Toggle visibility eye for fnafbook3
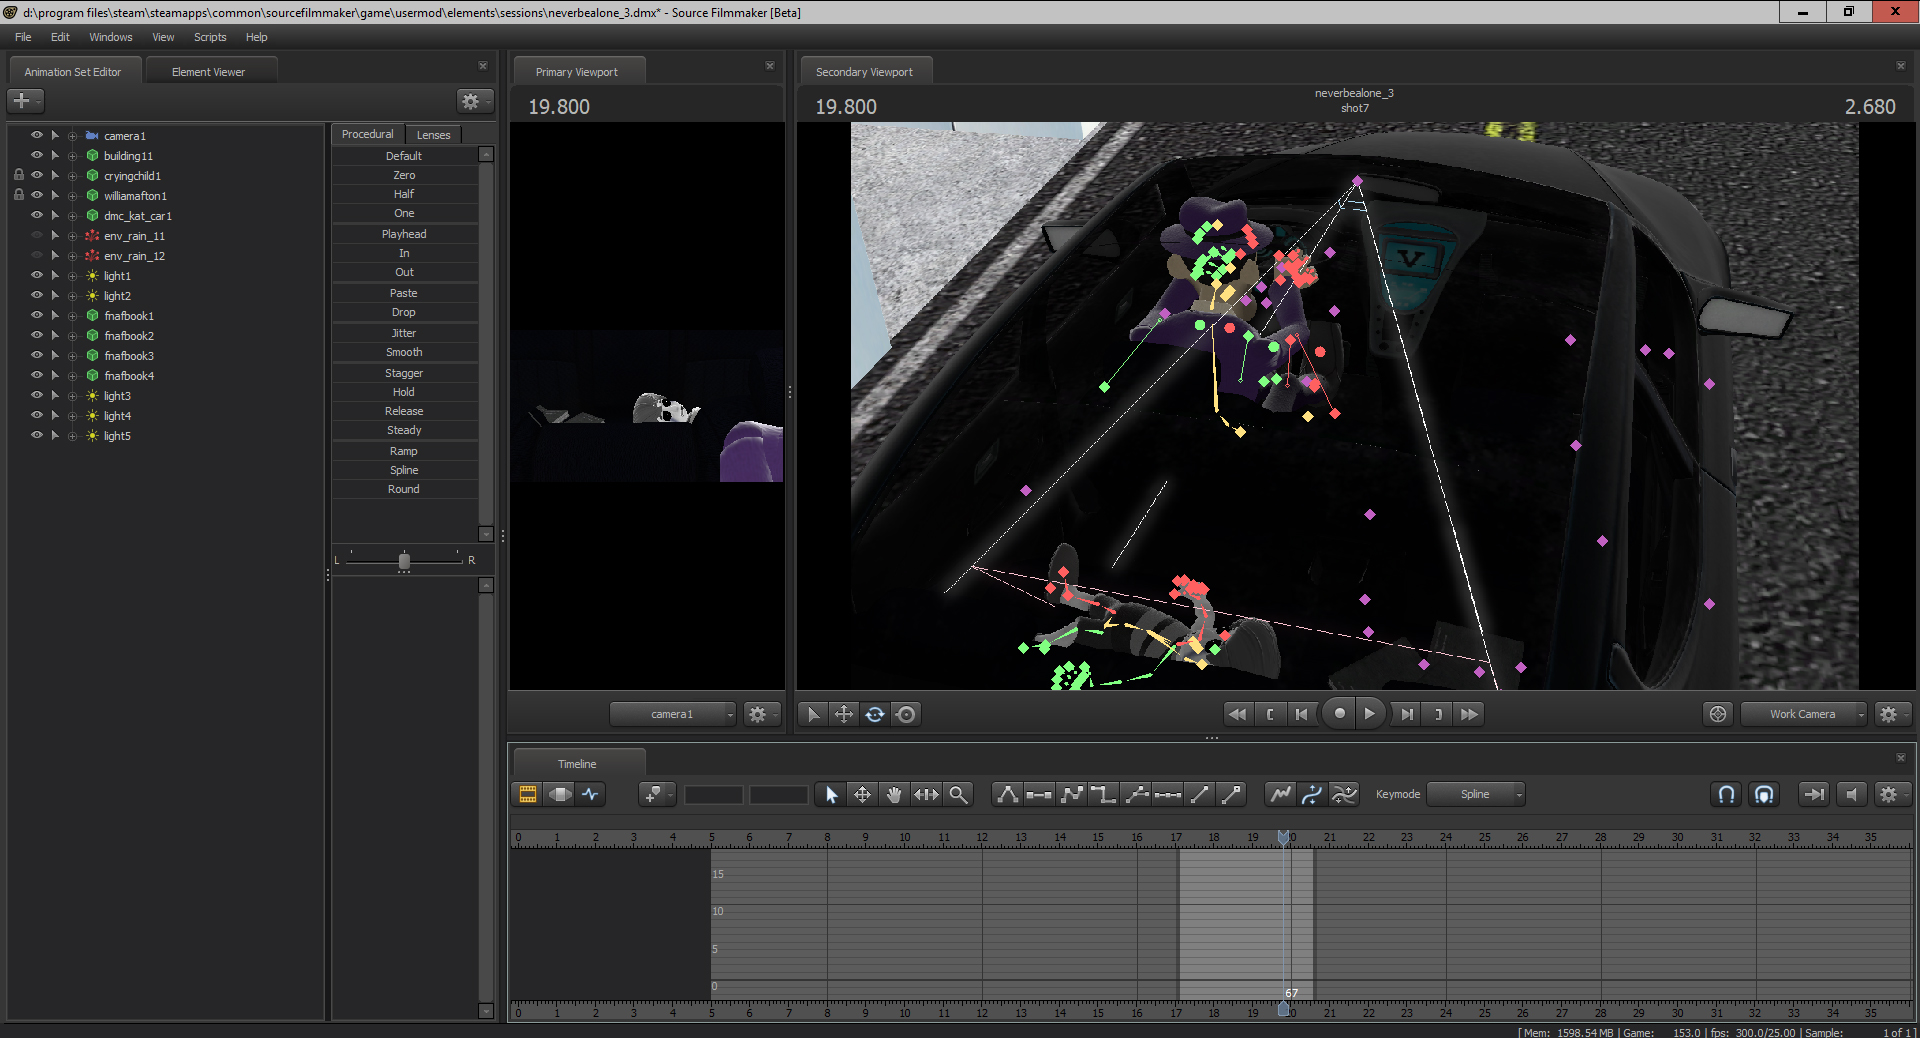Screen dimensions: 1920x1038 [37, 355]
